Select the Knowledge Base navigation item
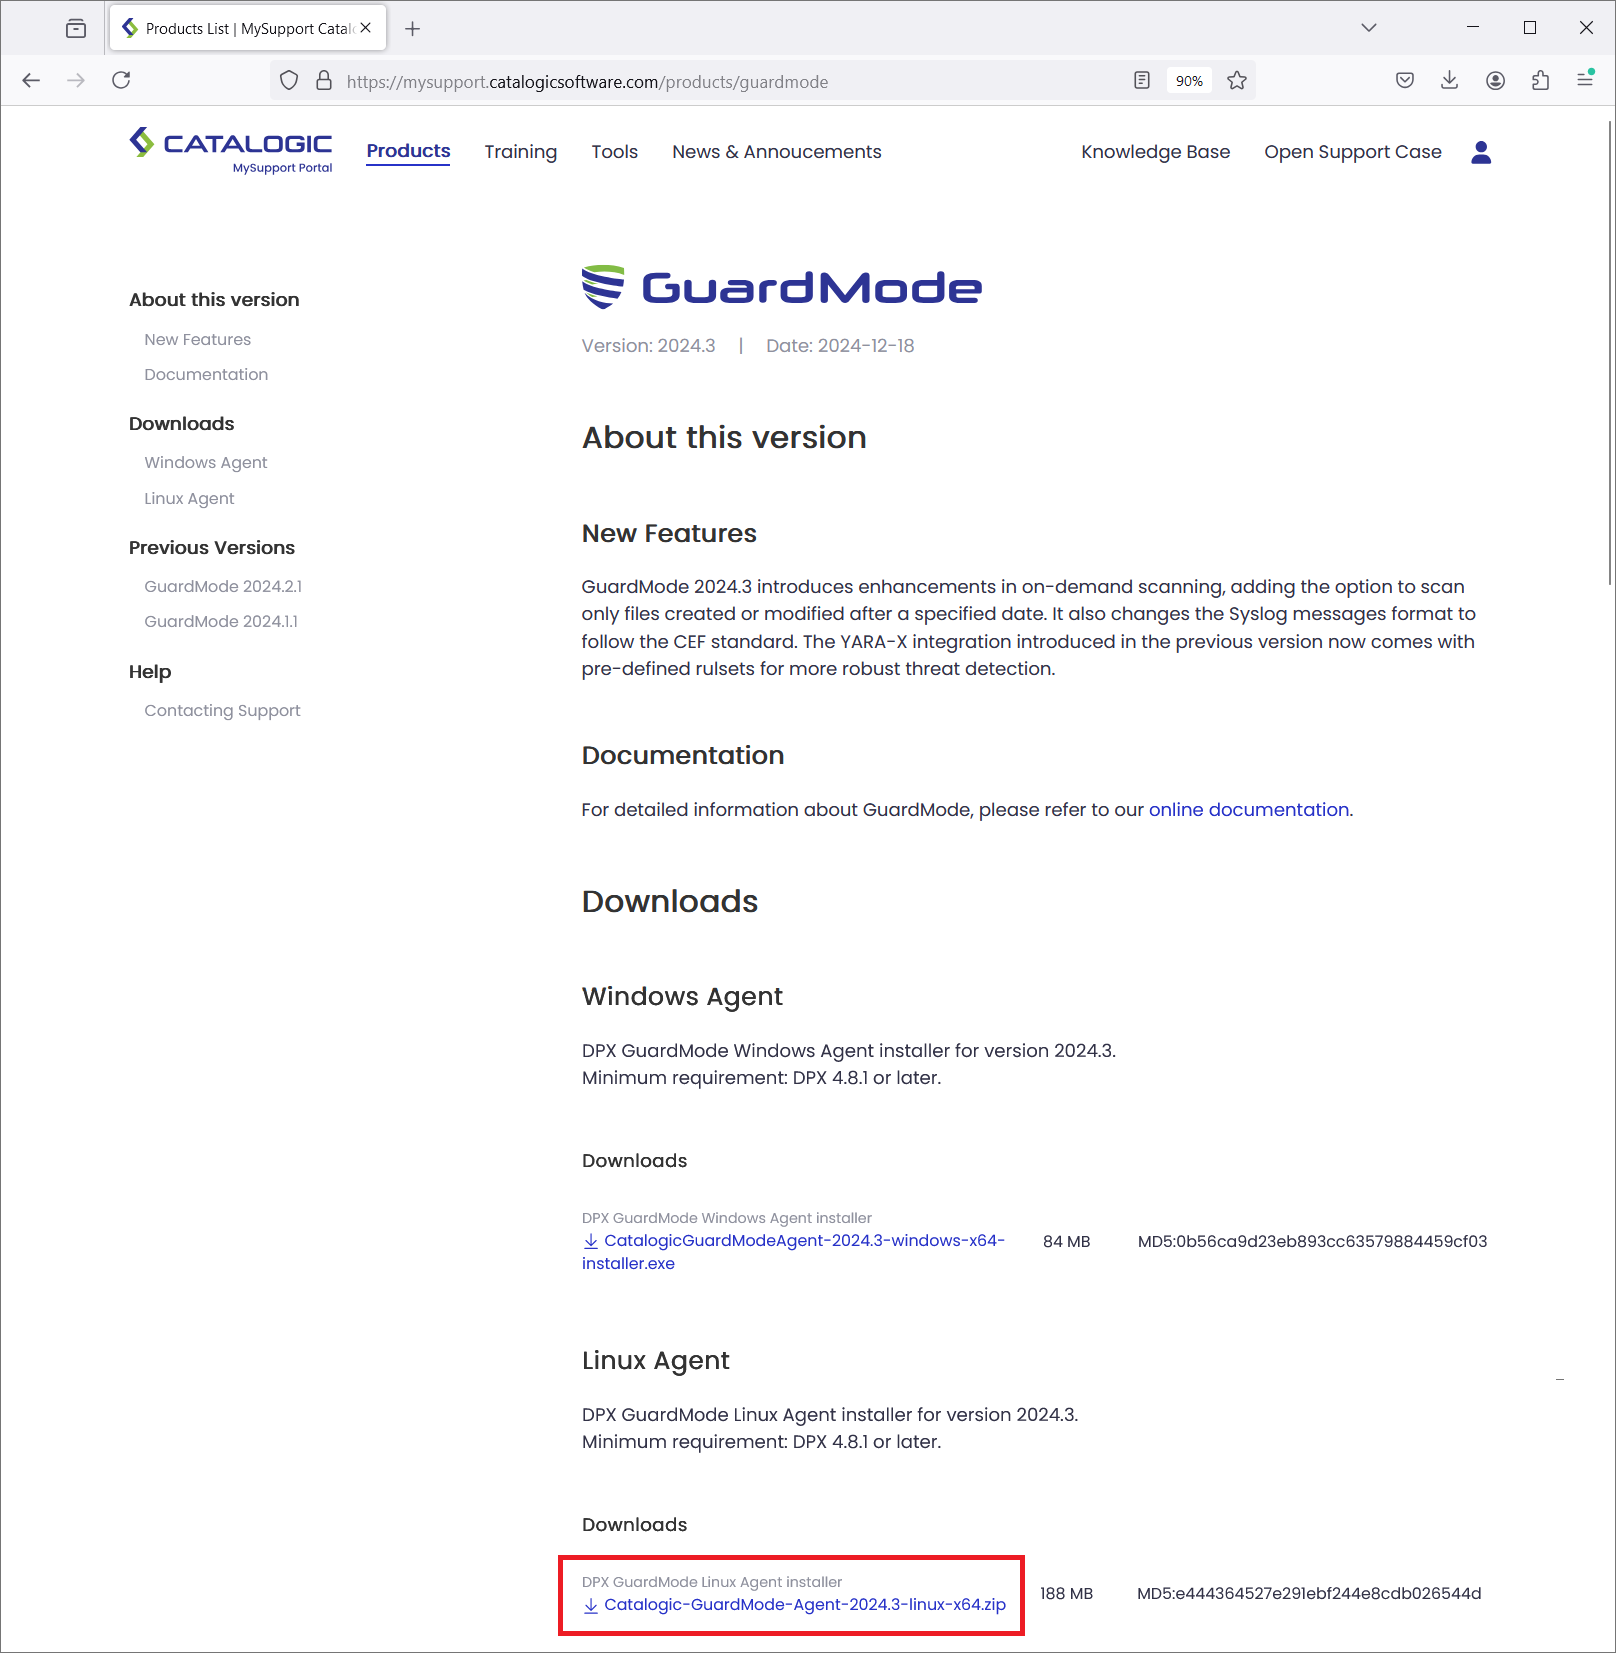 click(1155, 152)
